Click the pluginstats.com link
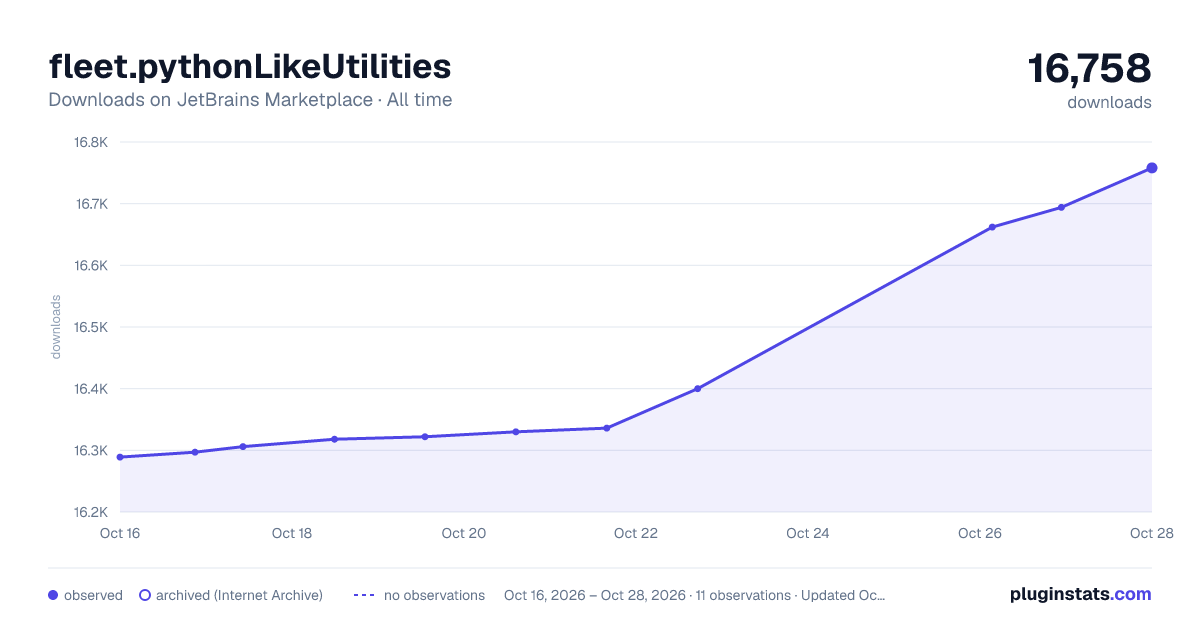1200x630 pixels. click(x=1080, y=594)
